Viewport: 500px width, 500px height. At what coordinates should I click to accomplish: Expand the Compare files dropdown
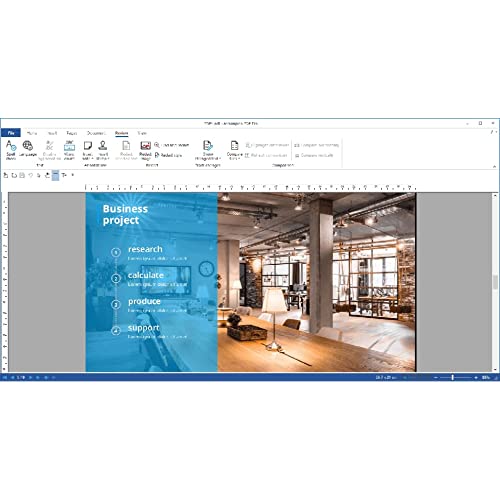tap(235, 149)
